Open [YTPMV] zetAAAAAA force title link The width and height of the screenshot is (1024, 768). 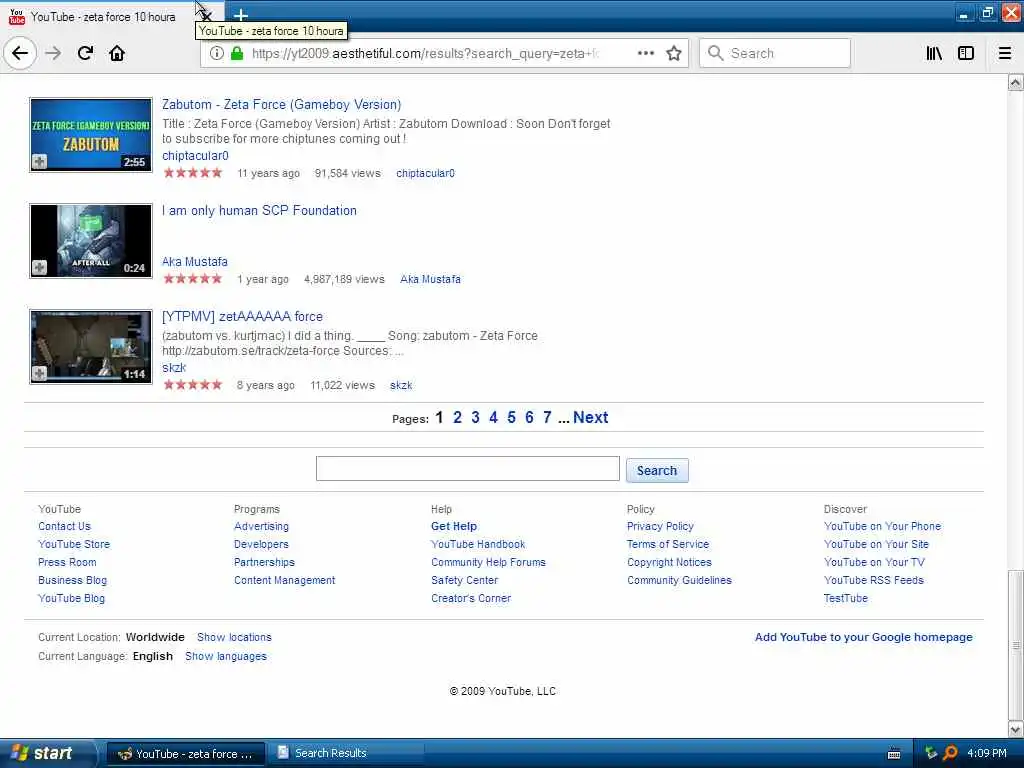242,316
